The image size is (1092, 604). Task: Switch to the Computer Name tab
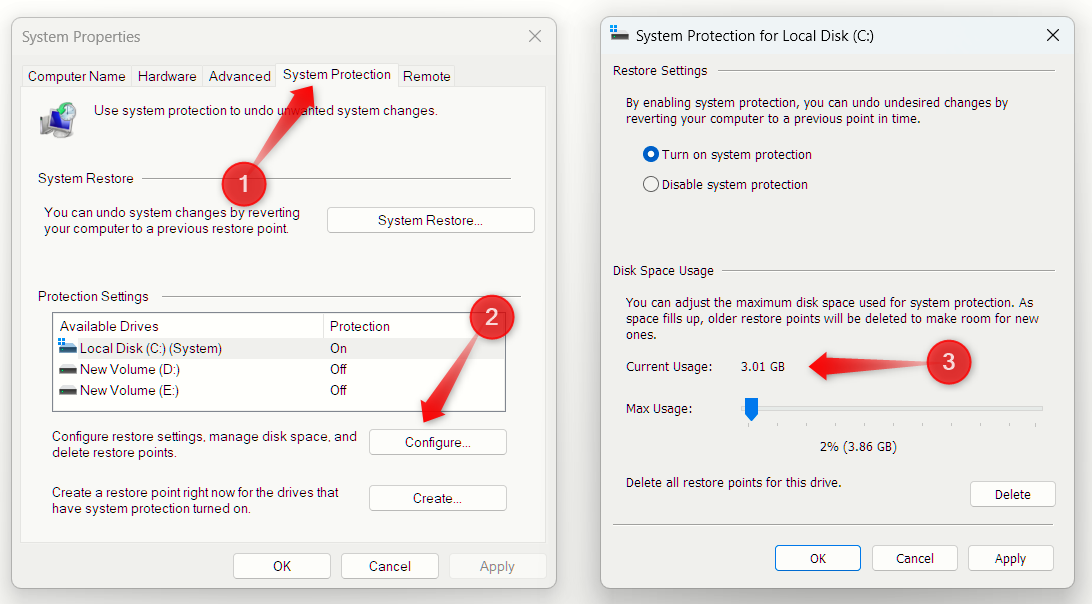(x=77, y=76)
